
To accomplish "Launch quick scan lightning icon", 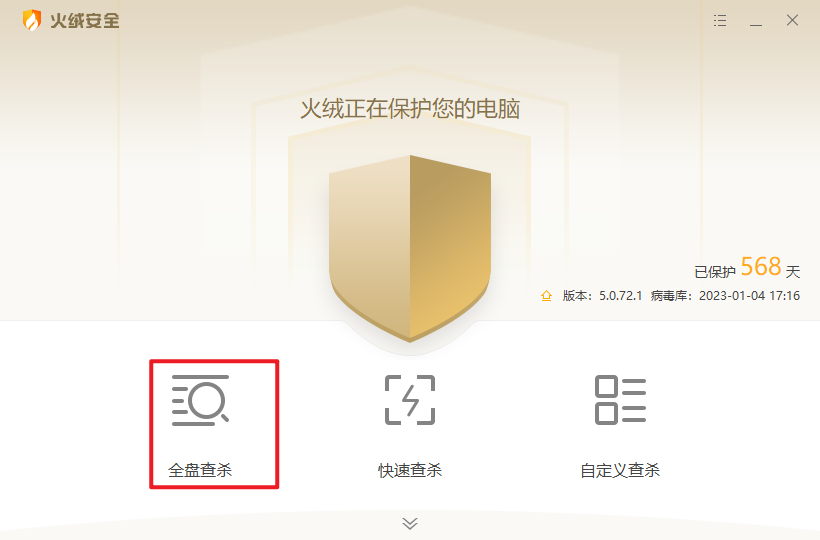I will click(410, 400).
